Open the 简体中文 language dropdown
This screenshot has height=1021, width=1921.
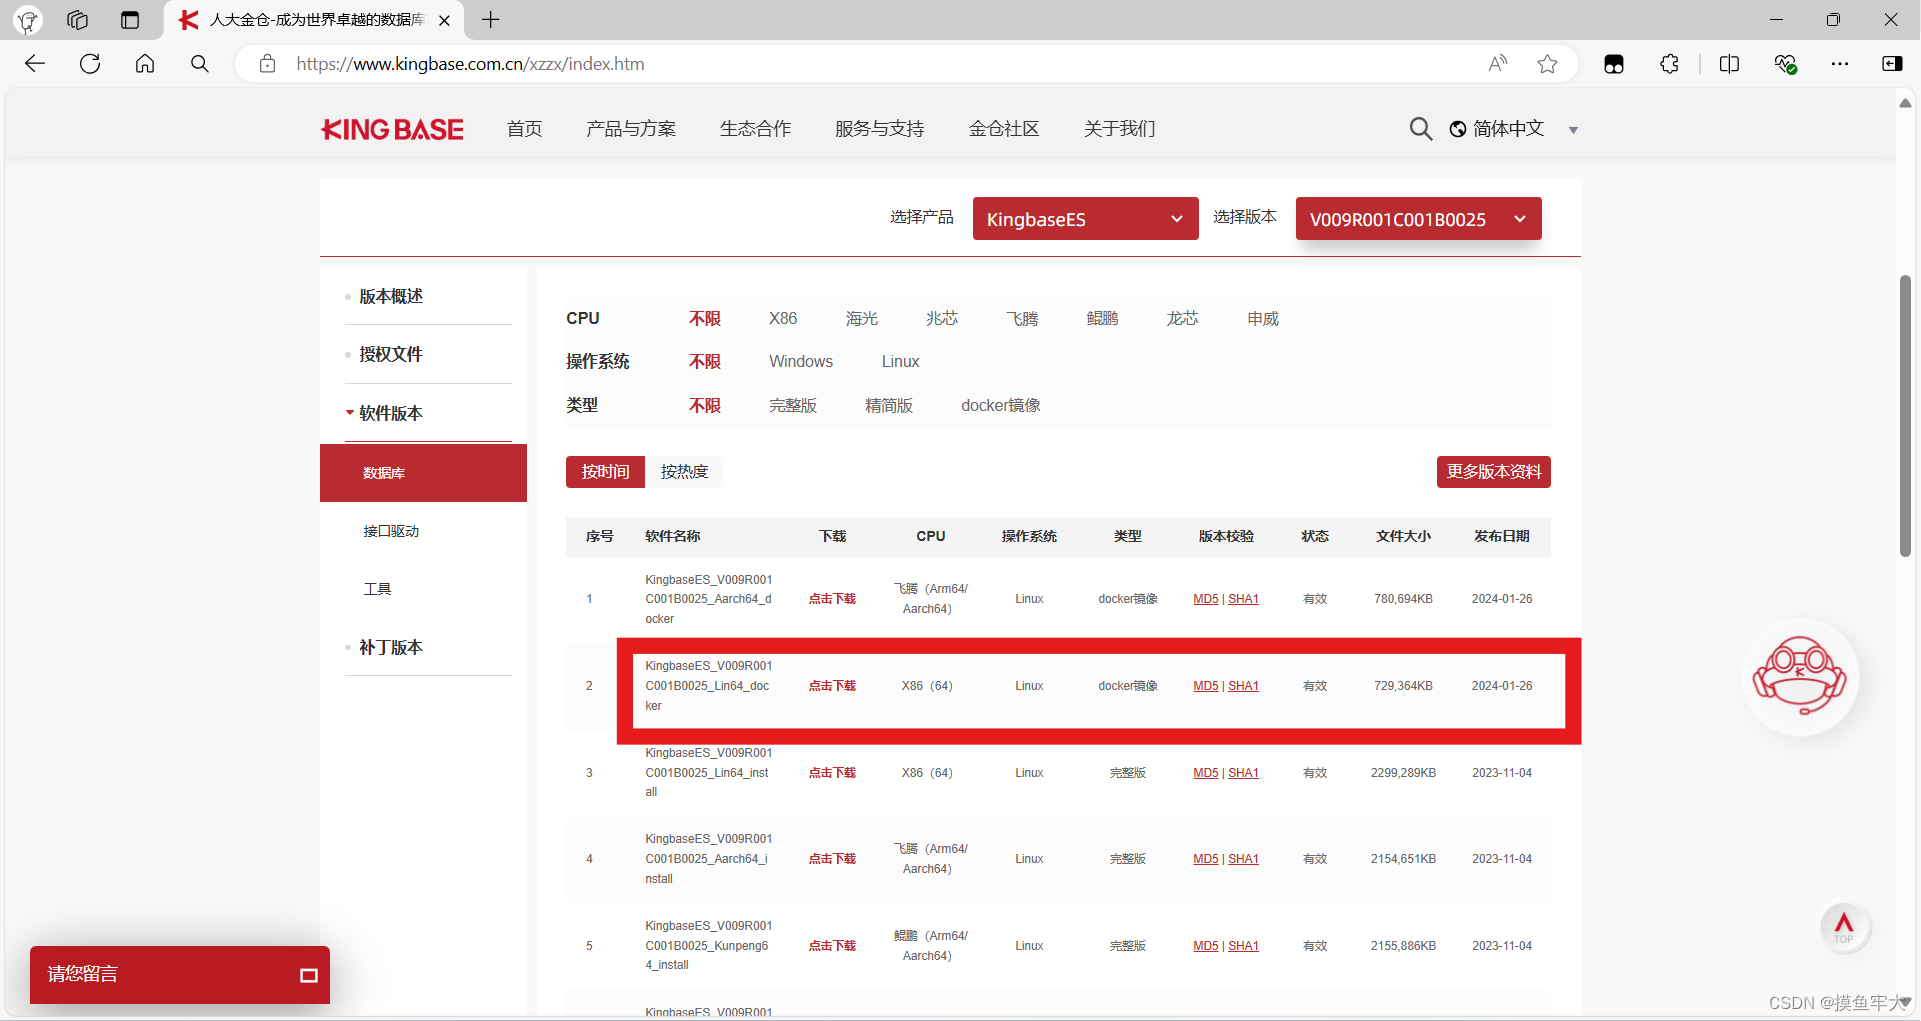[1514, 129]
